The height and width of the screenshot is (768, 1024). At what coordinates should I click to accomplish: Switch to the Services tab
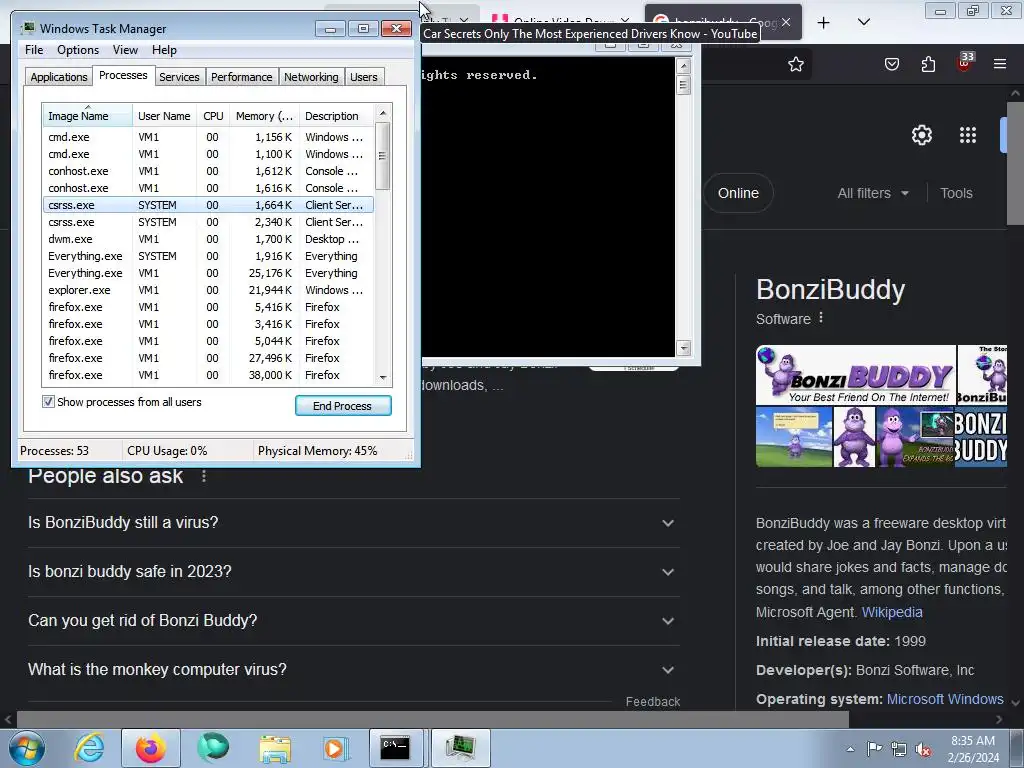tap(179, 77)
